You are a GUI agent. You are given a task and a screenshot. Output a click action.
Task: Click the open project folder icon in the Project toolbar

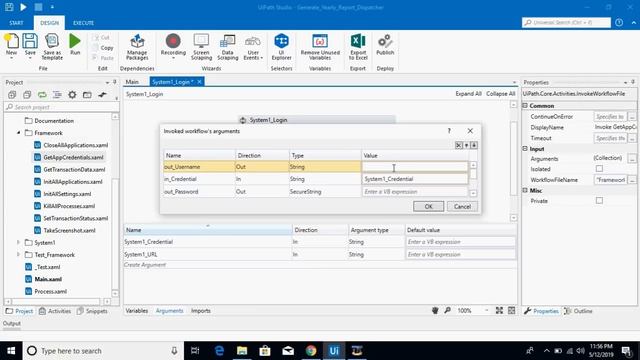[87, 95]
